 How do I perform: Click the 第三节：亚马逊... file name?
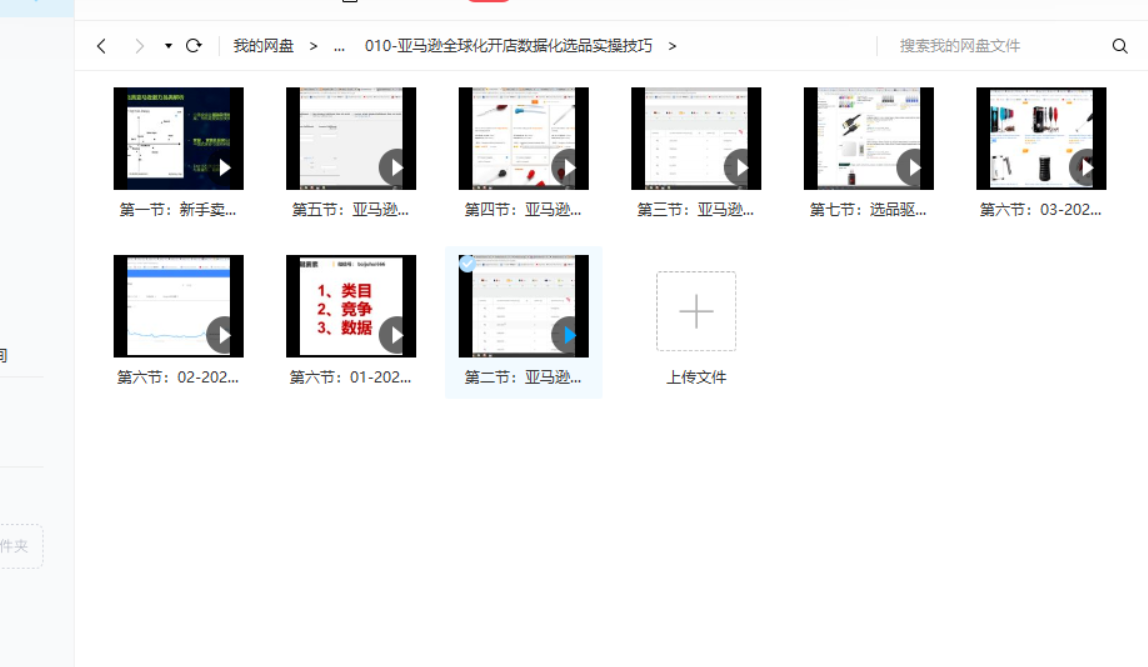click(x=696, y=210)
